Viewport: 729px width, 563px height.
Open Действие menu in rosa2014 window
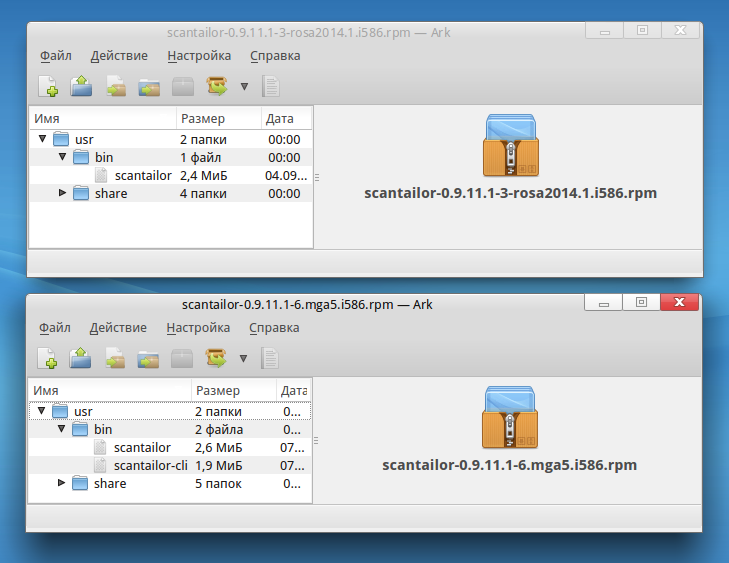[x=119, y=56]
